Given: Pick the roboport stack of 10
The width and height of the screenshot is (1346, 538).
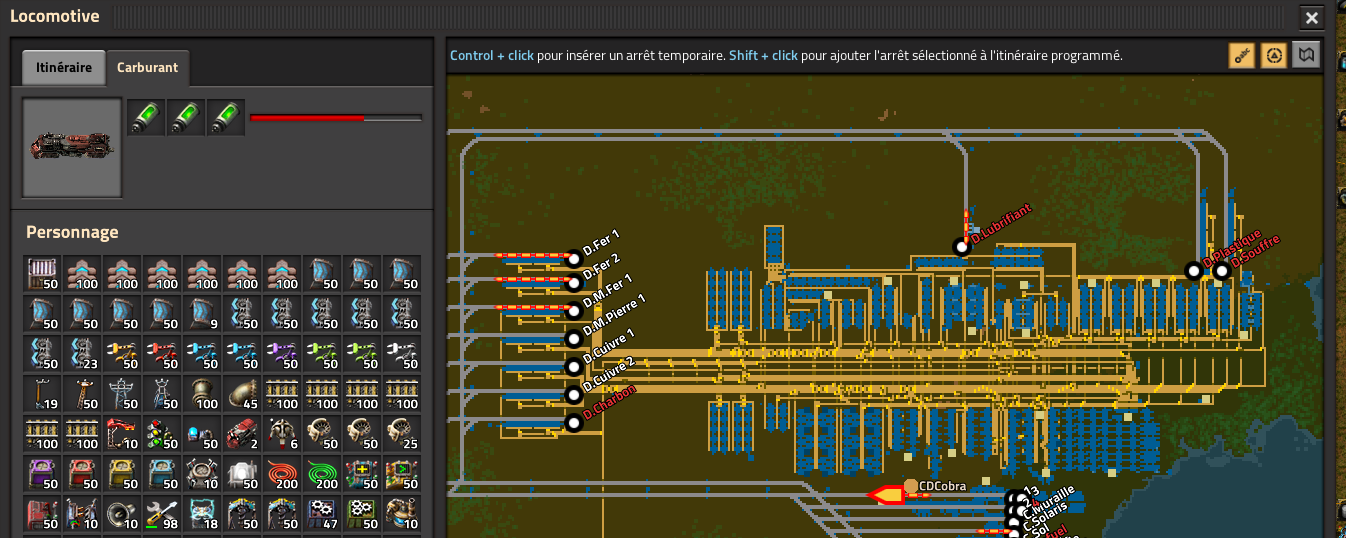Looking at the screenshot, I should click(202, 474).
